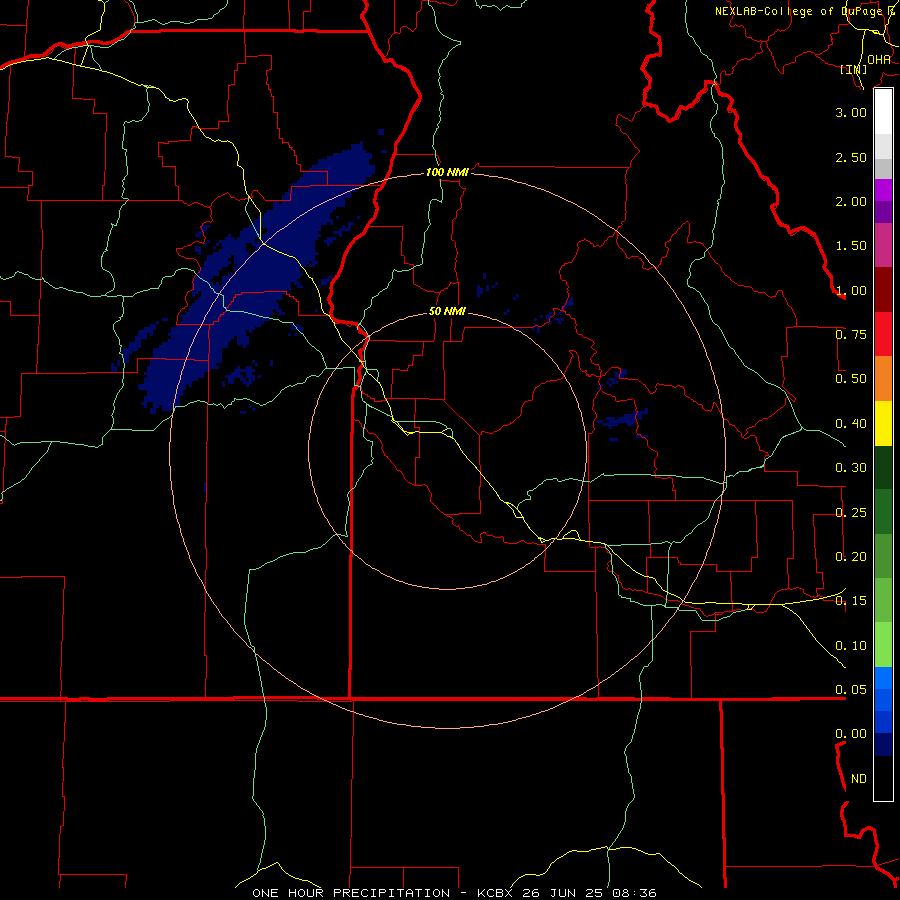
Task: Pick the lightest green swatch at 0.10
Action: [883, 645]
